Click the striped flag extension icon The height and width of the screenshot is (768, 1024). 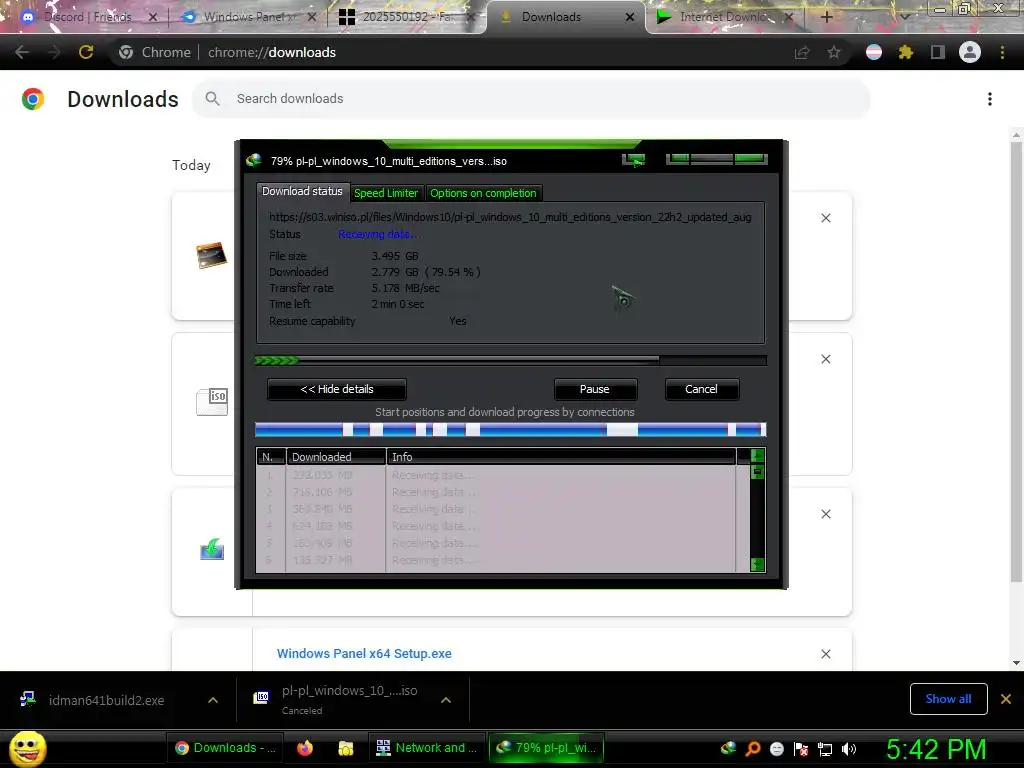(874, 52)
